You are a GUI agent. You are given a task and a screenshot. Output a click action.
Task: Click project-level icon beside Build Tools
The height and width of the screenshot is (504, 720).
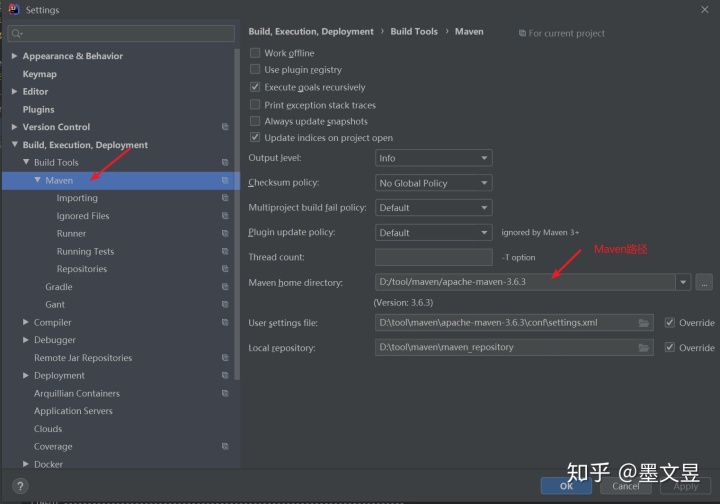click(225, 162)
